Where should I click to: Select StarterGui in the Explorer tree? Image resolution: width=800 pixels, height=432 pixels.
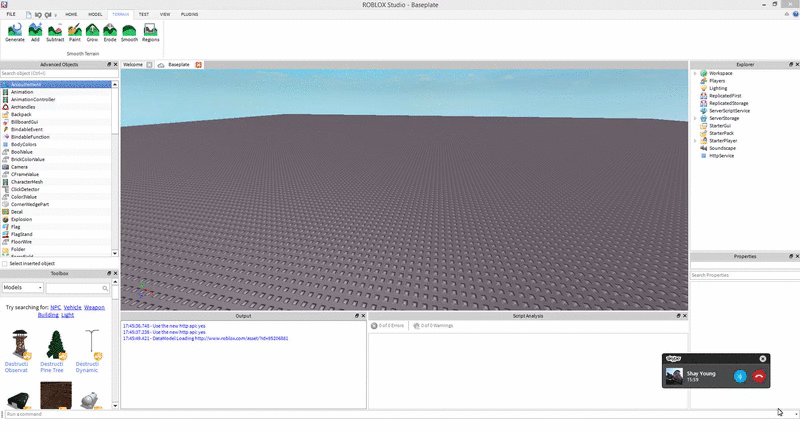click(x=720, y=125)
